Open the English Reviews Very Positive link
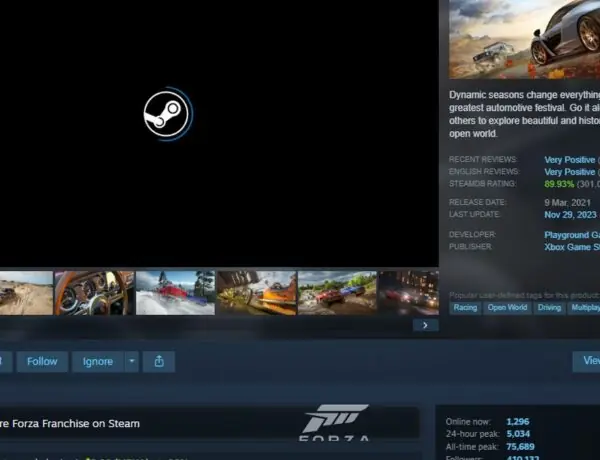600x460 pixels. point(569,172)
